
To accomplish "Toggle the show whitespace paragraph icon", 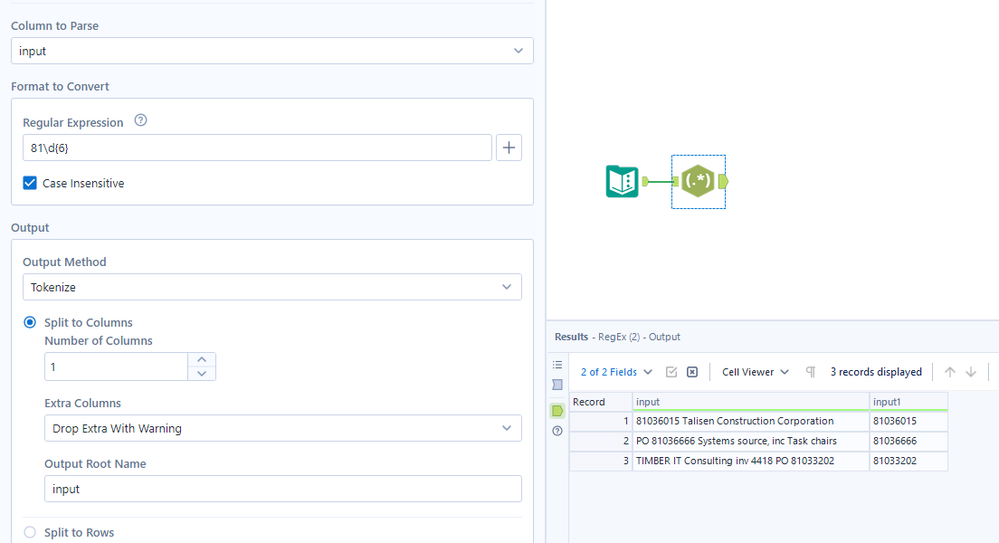I will (x=810, y=372).
